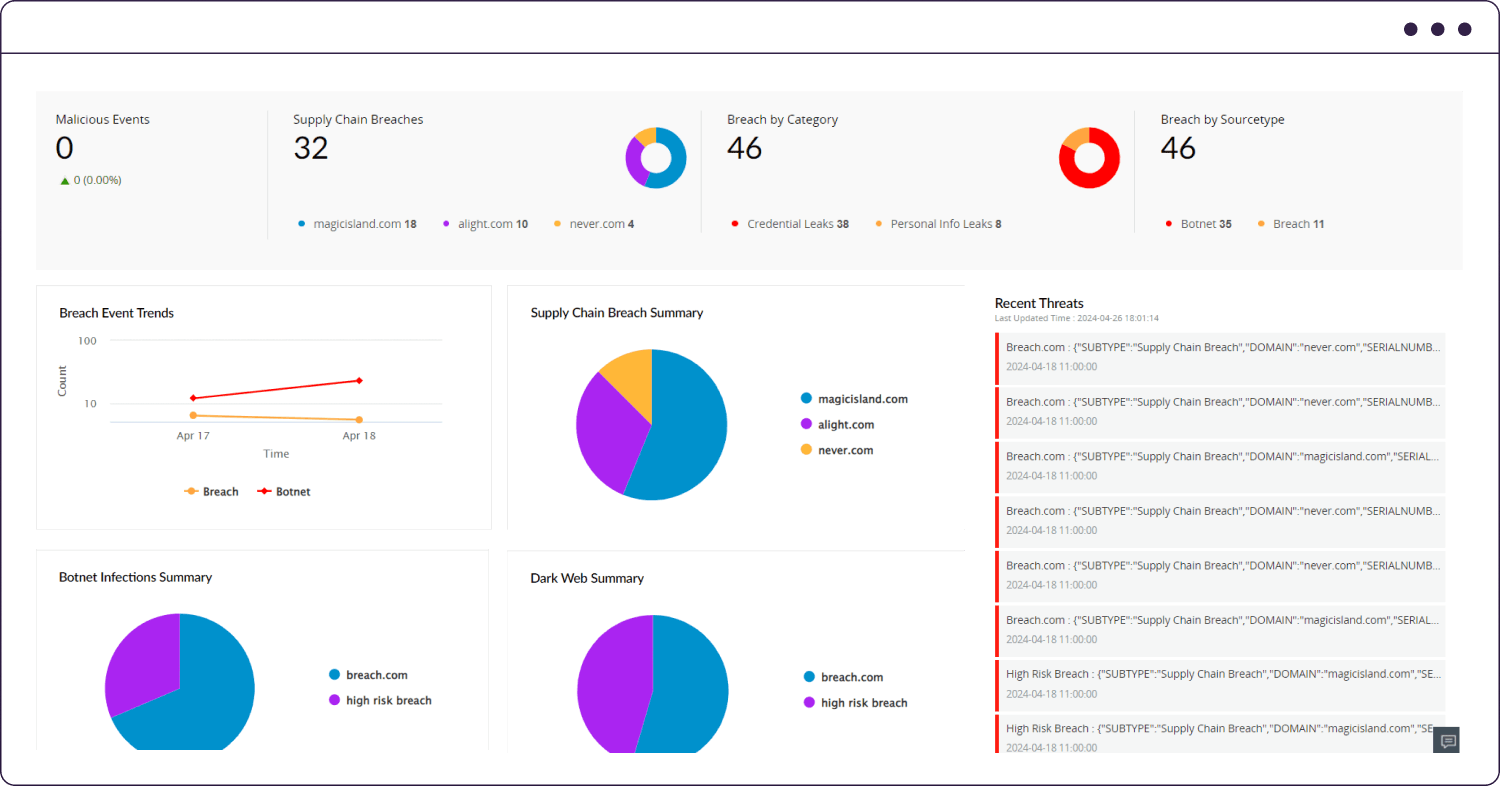Screen dimensions: 1500x786
Task: Toggle the Botnet series in trend legend
Action: pos(284,492)
